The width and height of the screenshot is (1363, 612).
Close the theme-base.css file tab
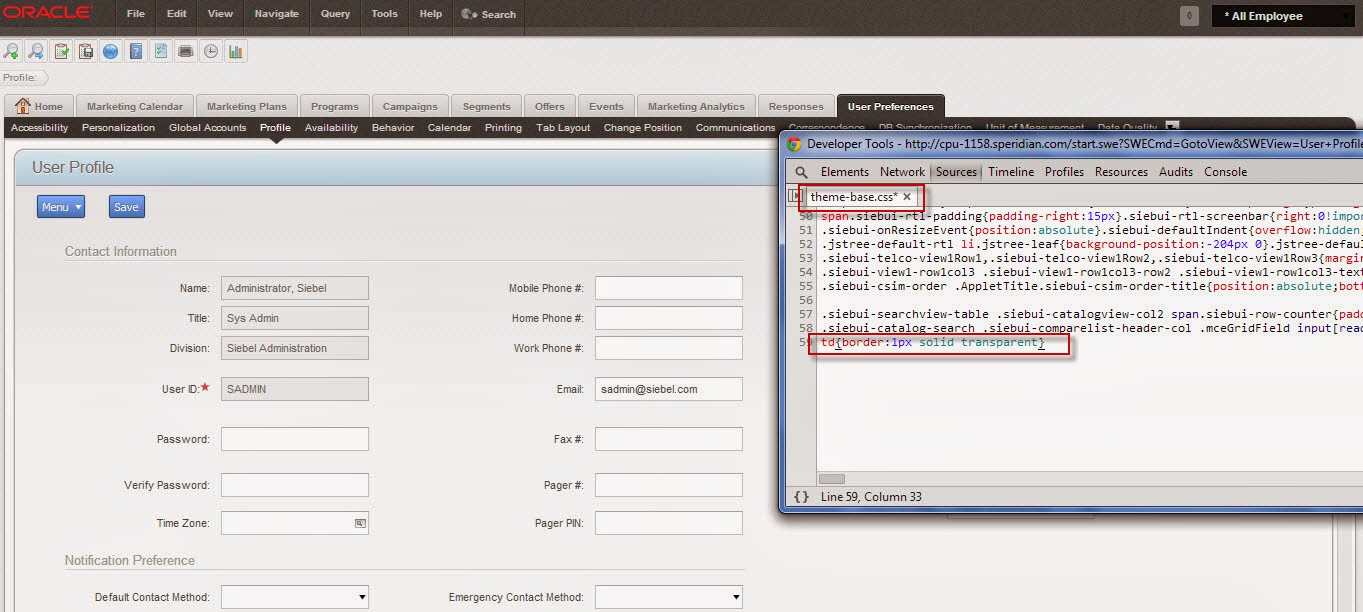tap(907, 197)
